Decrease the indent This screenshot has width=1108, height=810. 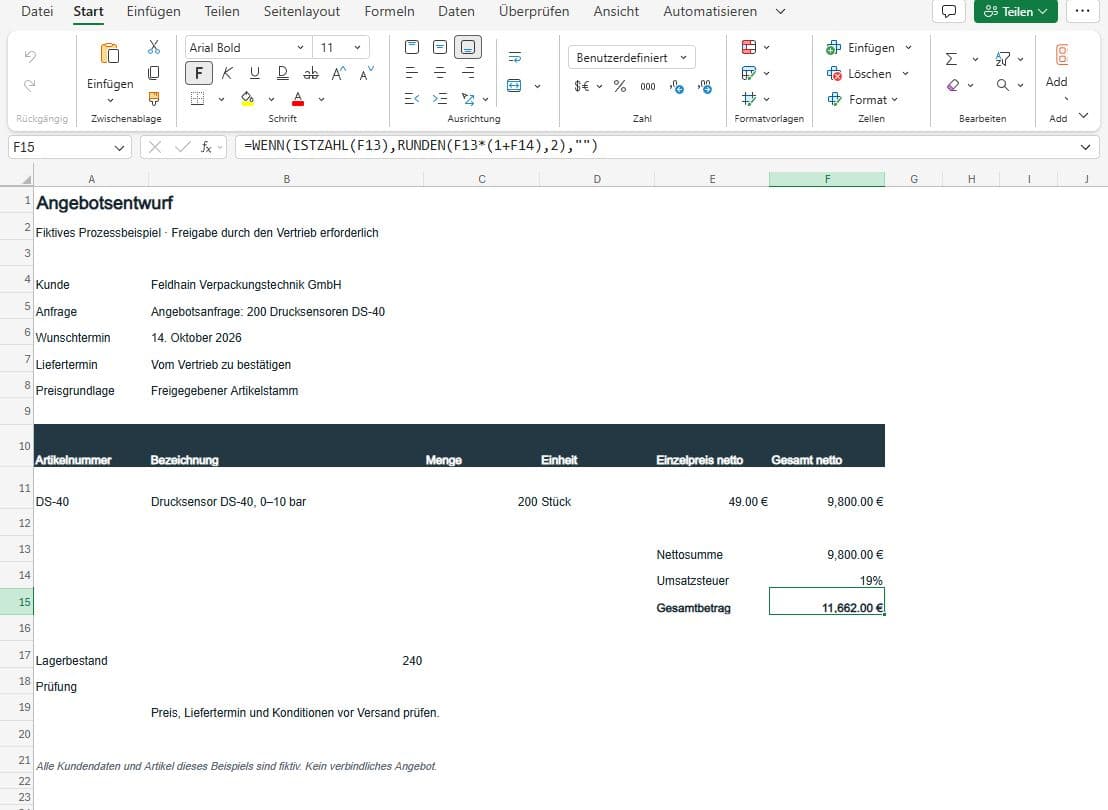click(412, 99)
